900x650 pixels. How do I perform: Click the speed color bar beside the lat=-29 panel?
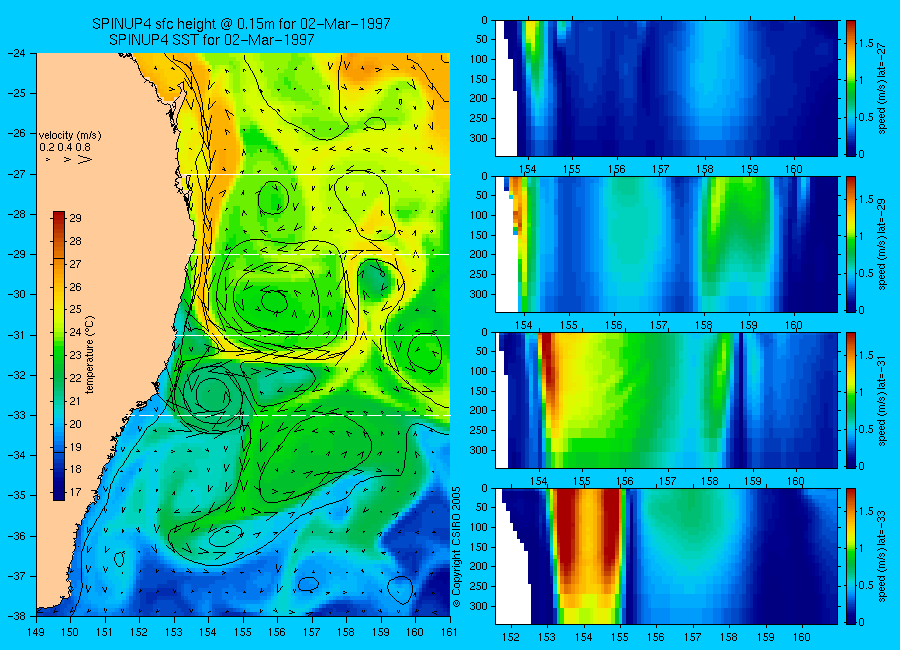click(x=850, y=244)
